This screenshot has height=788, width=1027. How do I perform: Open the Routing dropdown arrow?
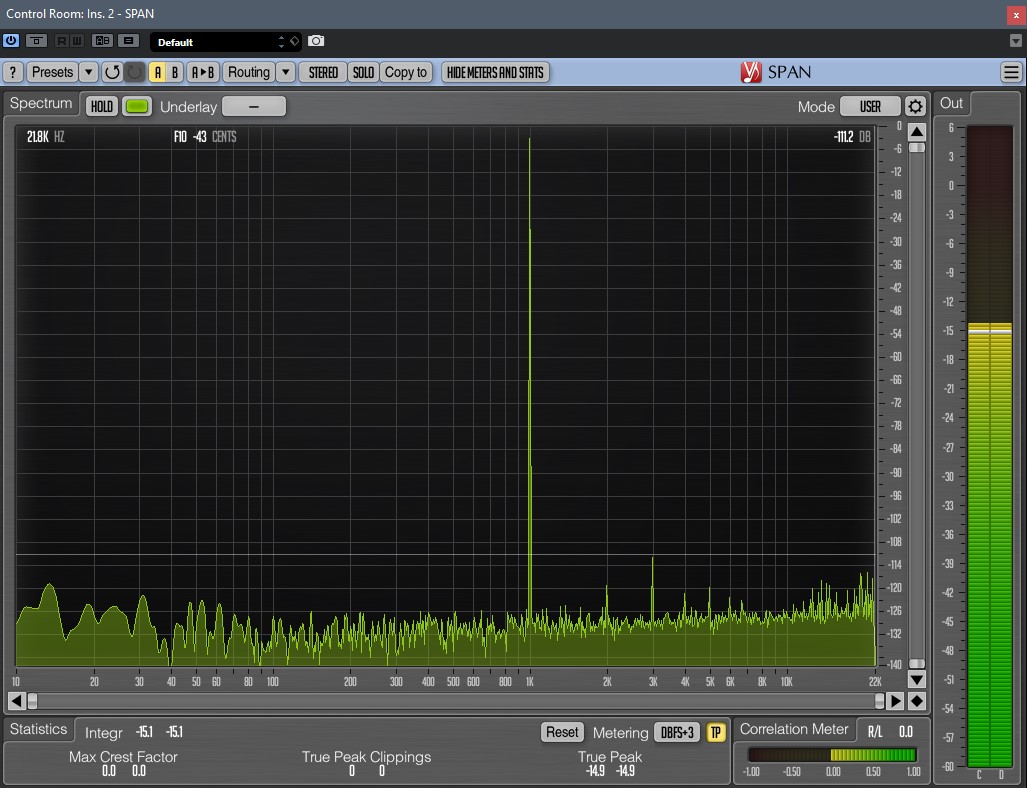286,72
